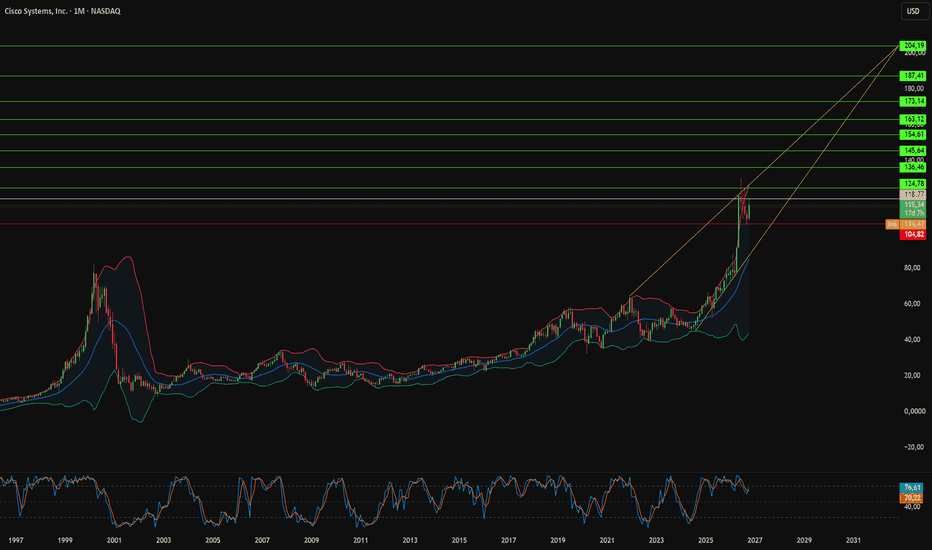Click the 17d 7h countdown label
932x550 pixels.
[913, 213]
